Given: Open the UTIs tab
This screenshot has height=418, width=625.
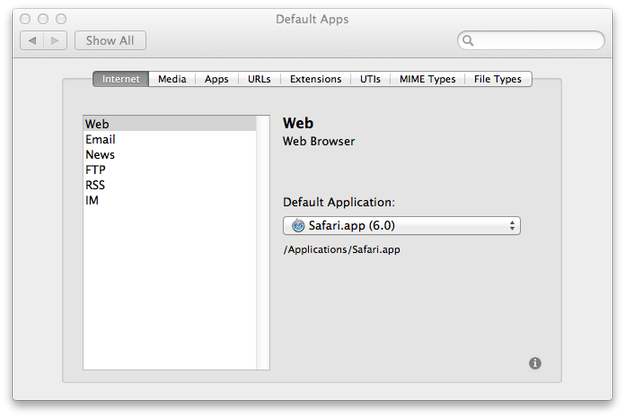Looking at the screenshot, I should coord(370,79).
